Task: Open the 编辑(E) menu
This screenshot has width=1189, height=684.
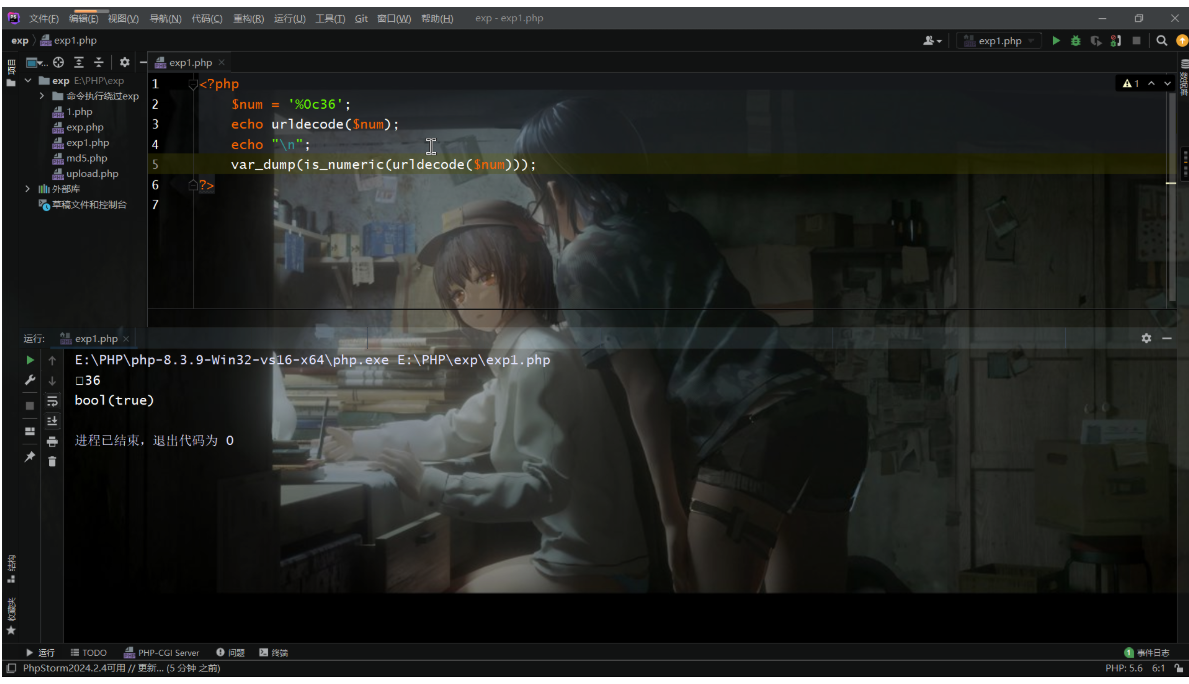Action: [83, 18]
